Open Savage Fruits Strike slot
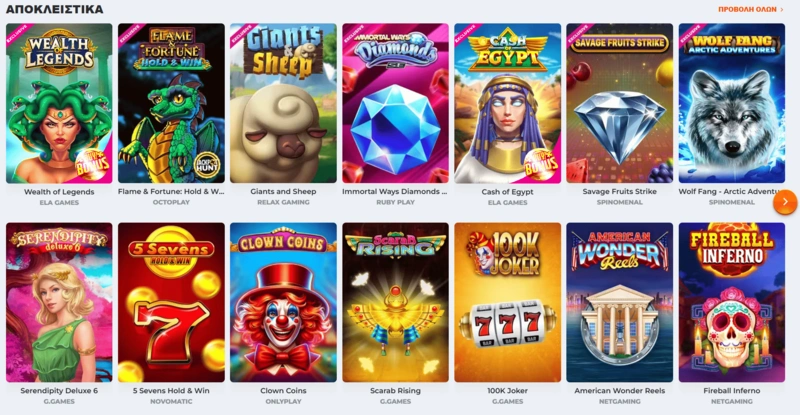The height and width of the screenshot is (415, 800). (x=619, y=103)
